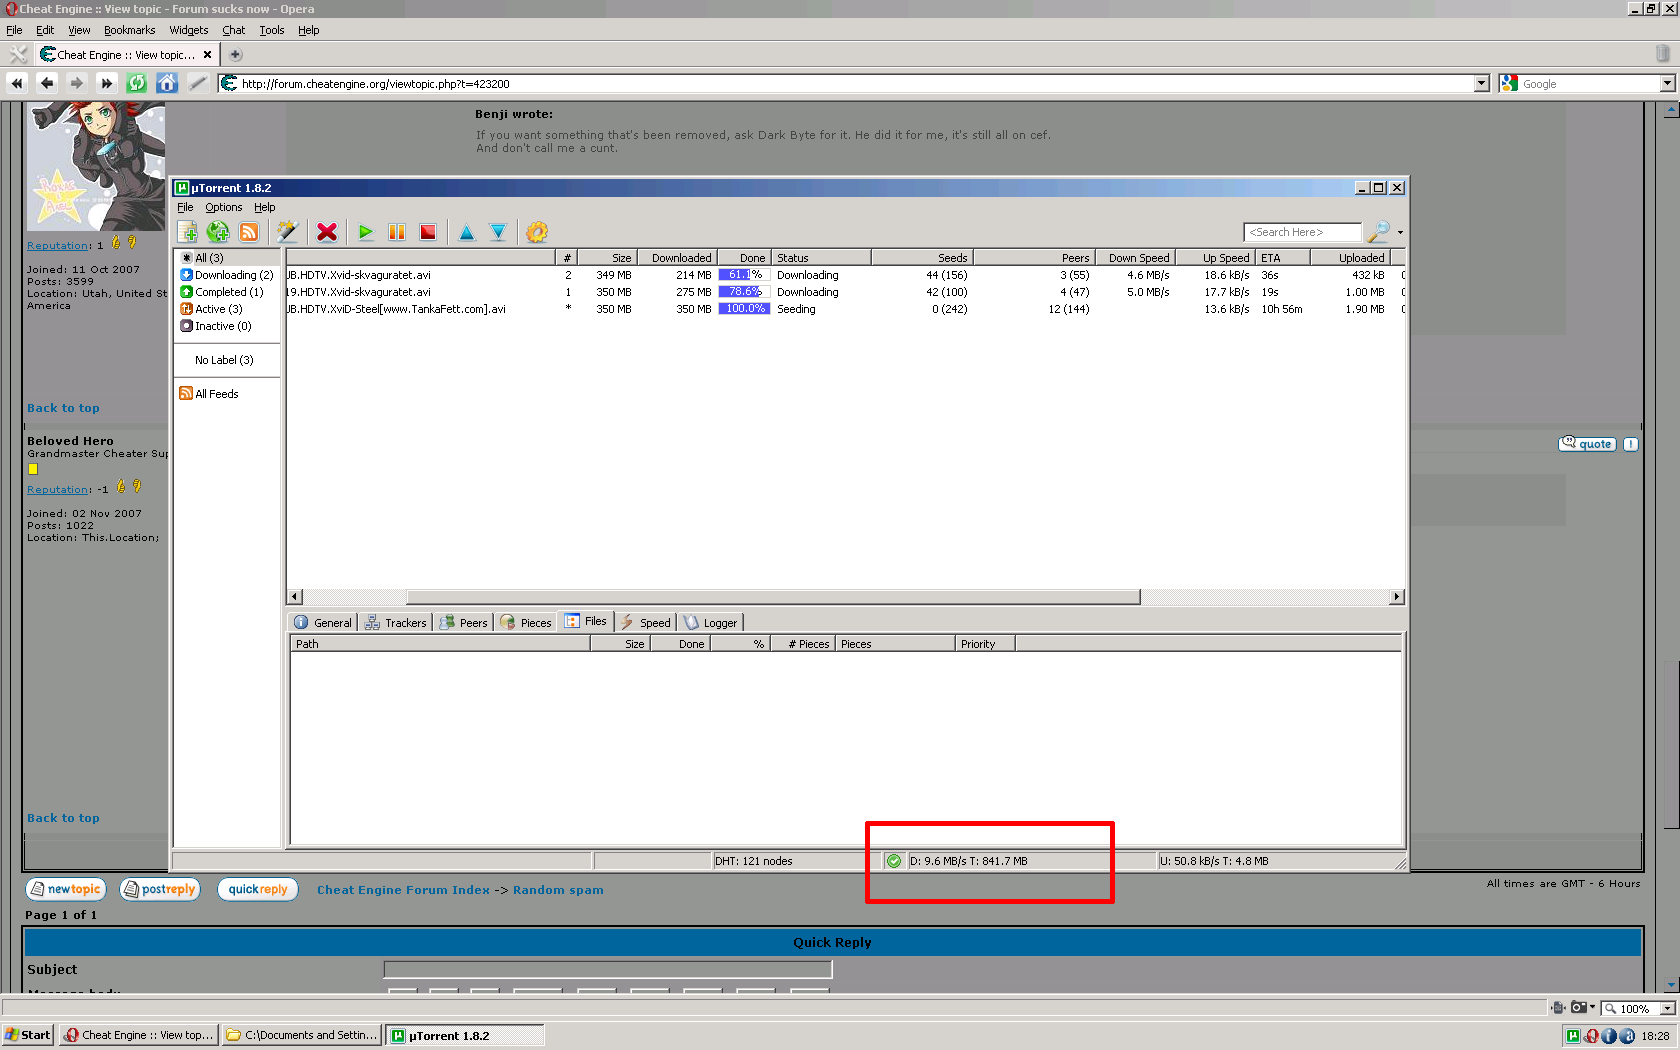
Task: Click the µTorrent search box
Action: (x=1302, y=232)
